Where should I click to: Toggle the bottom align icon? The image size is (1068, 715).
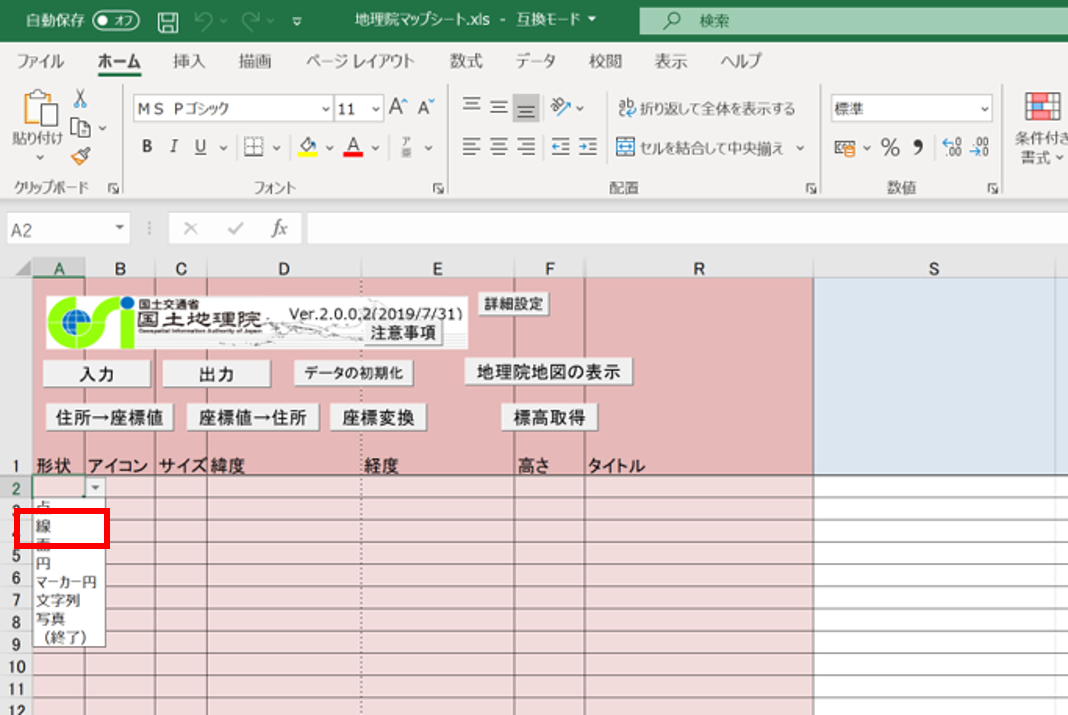526,108
